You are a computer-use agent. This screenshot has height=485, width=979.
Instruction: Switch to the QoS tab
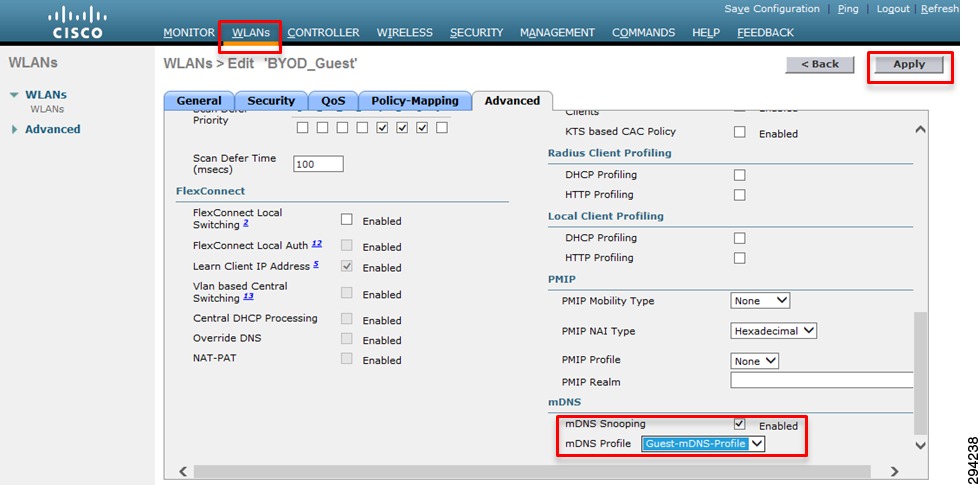pyautogui.click(x=333, y=101)
